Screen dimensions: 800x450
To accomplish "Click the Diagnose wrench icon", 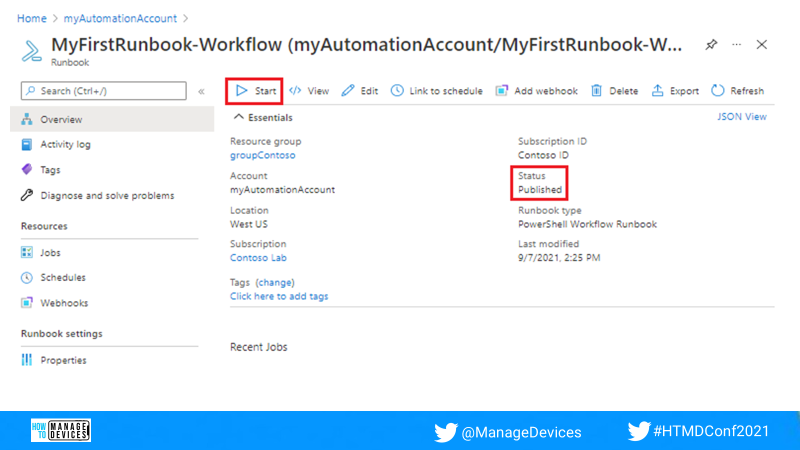I will (27, 195).
